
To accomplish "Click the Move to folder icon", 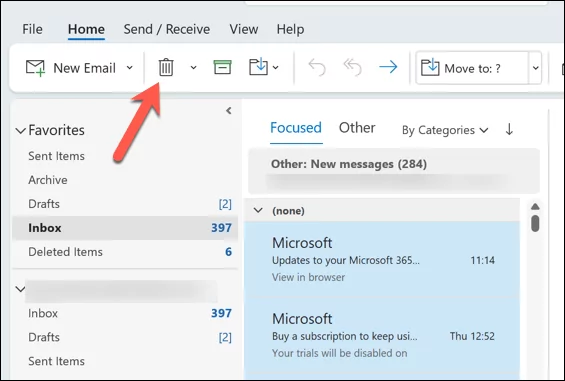I will (x=258, y=67).
